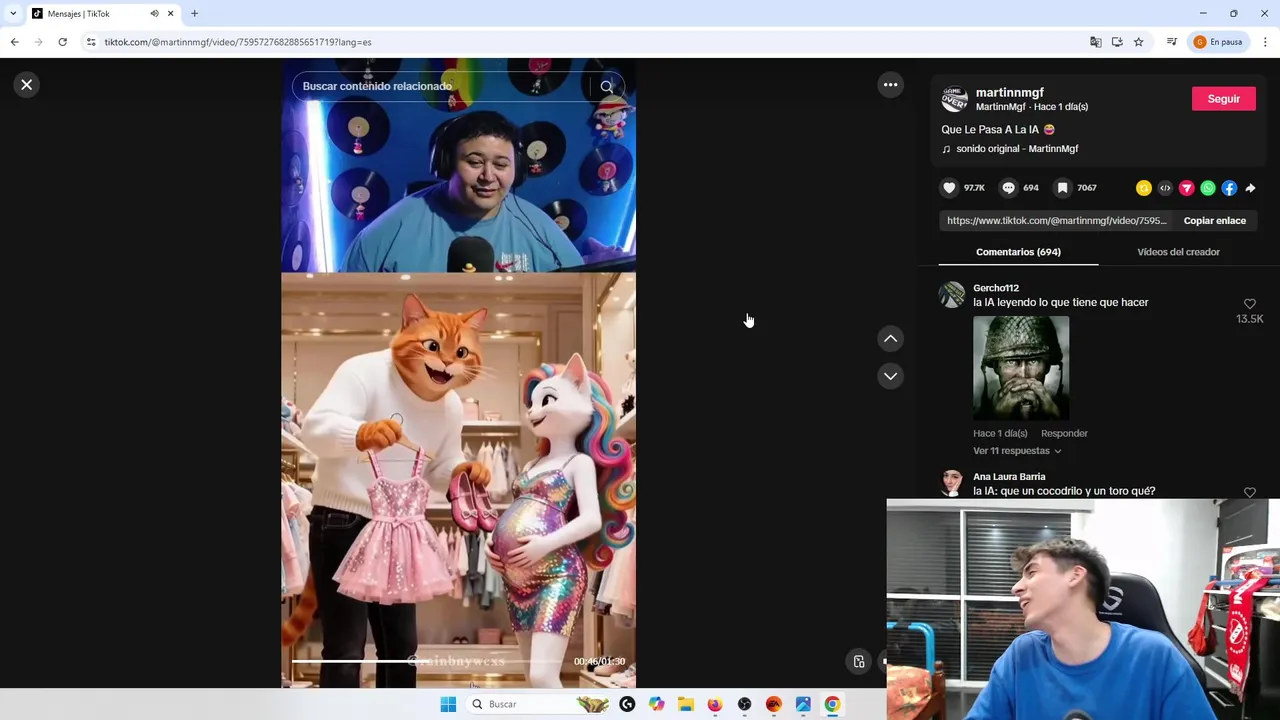Click Copiar enlace button
This screenshot has height=720, width=1280.
(1214, 221)
